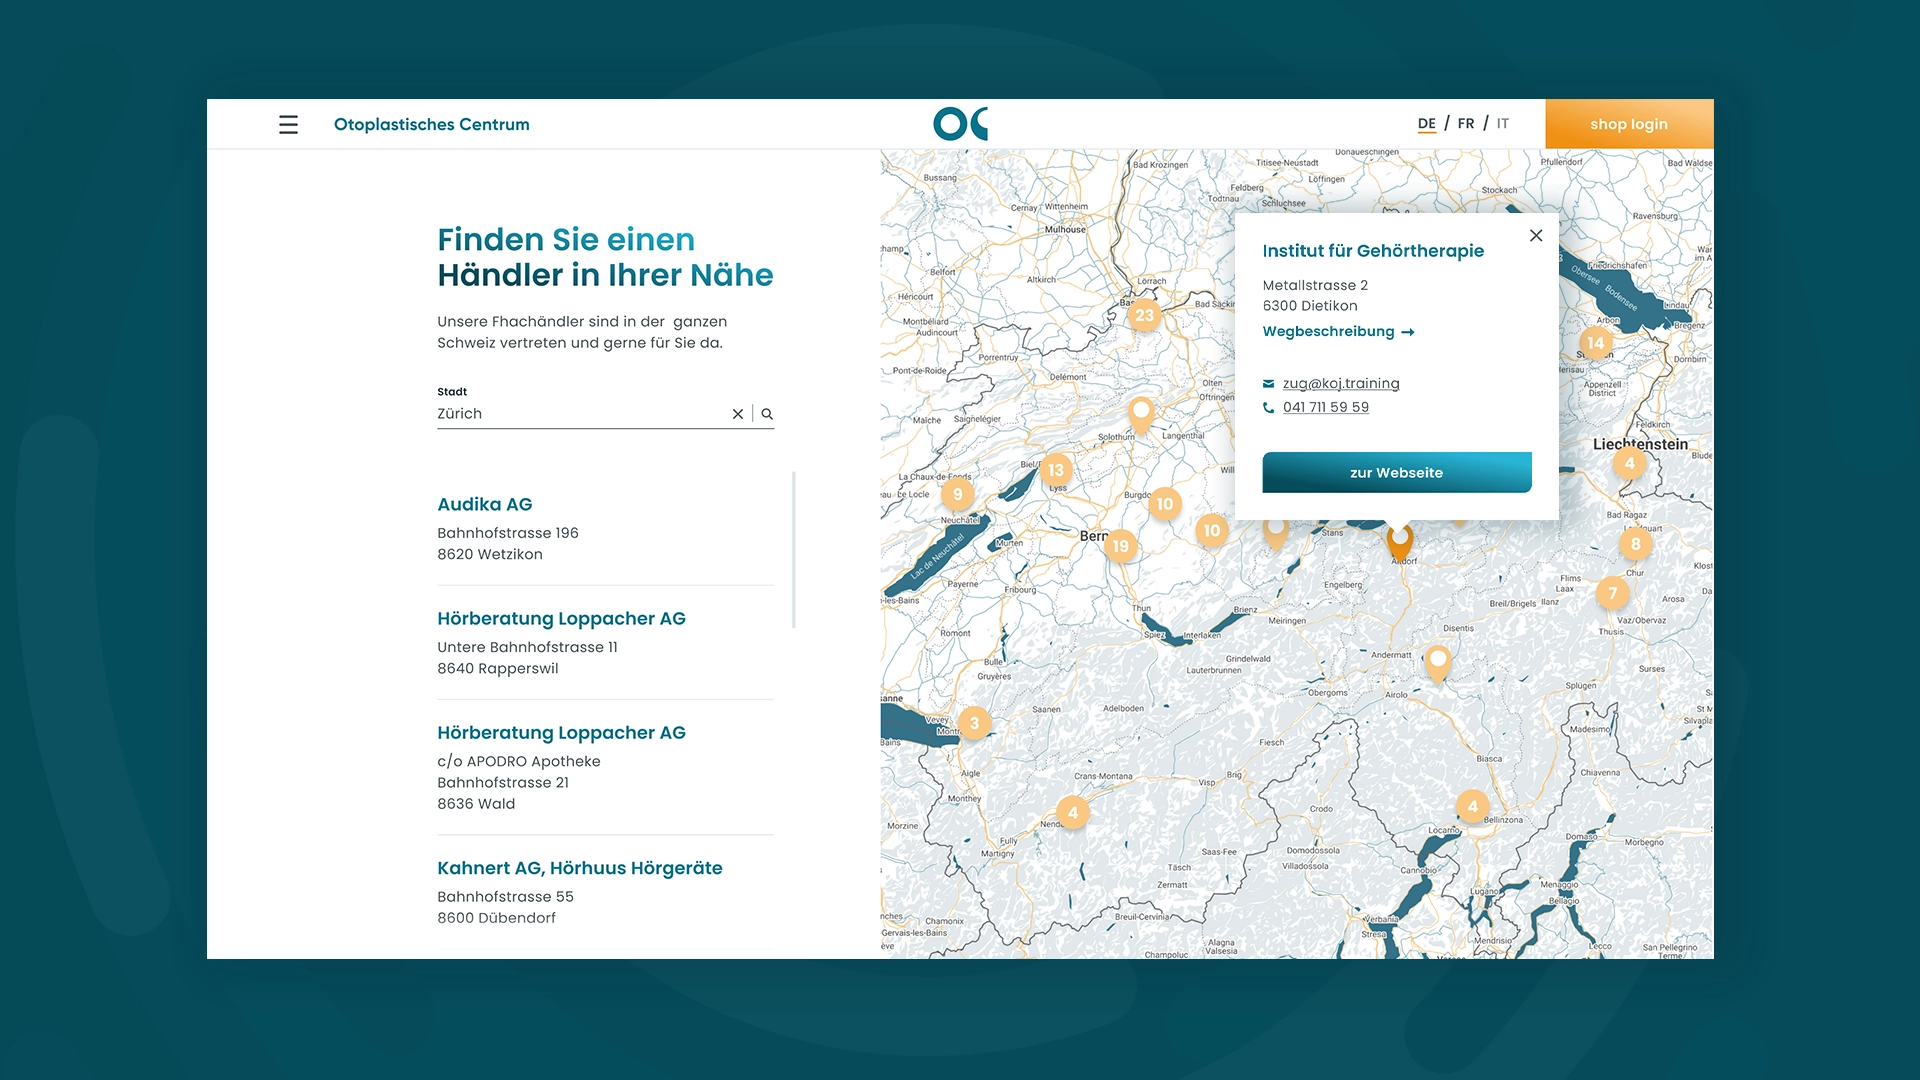Screen dimensions: 1920x1080
Task: Open zur Webseite button
Action: [1396, 473]
